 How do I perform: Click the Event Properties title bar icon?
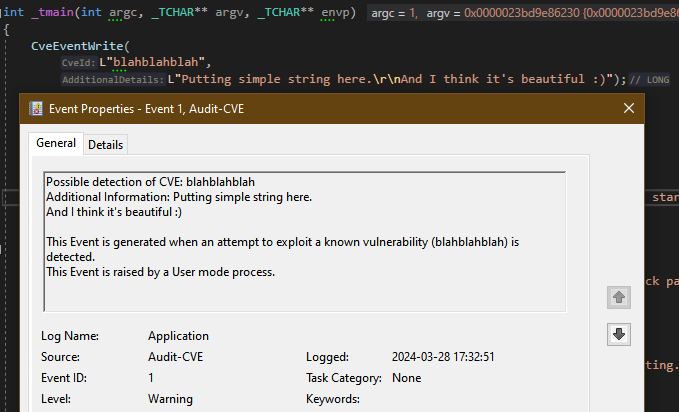pyautogui.click(x=36, y=109)
